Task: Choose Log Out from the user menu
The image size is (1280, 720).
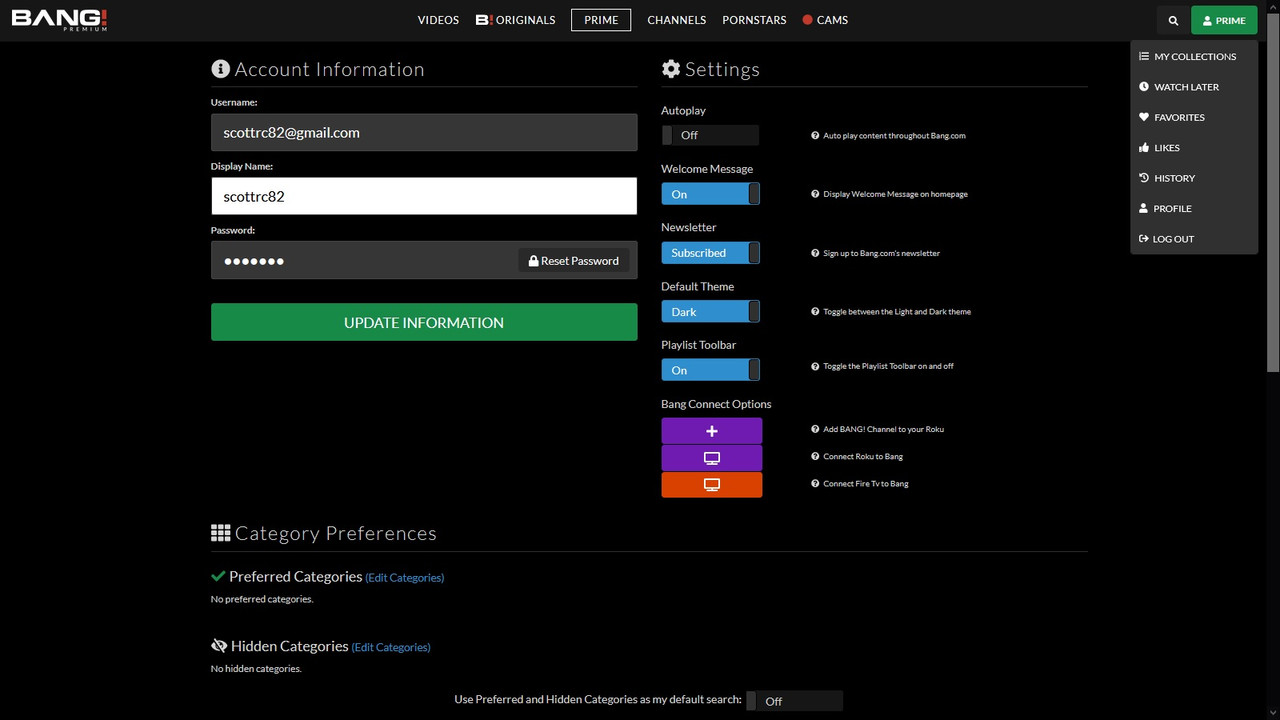Action: point(1173,239)
